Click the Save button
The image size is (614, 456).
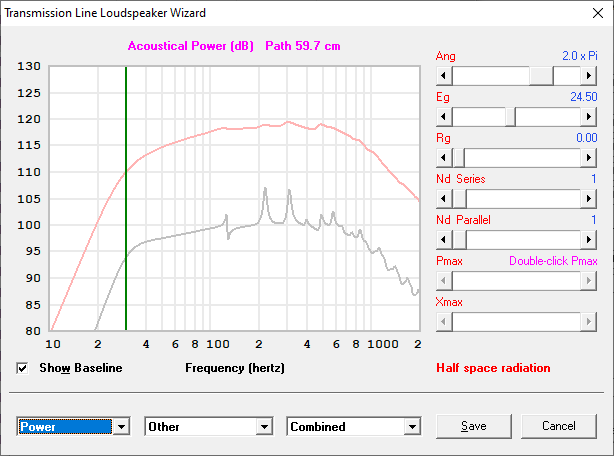coord(474,426)
